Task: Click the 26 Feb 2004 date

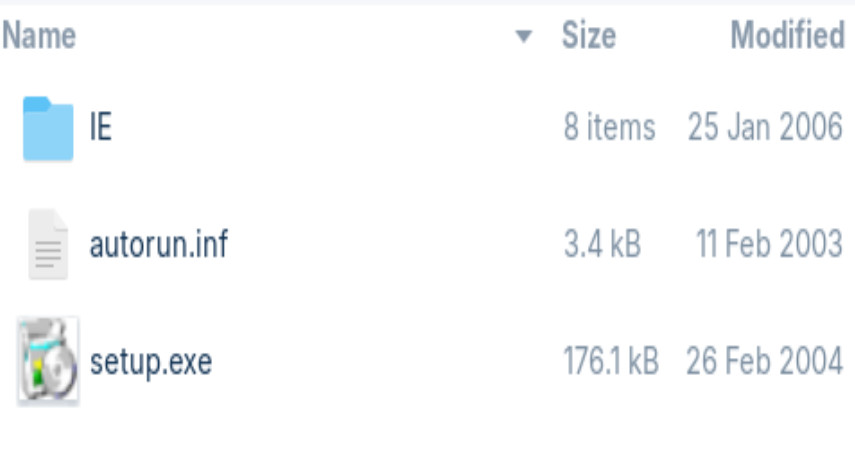Action: [x=765, y=361]
